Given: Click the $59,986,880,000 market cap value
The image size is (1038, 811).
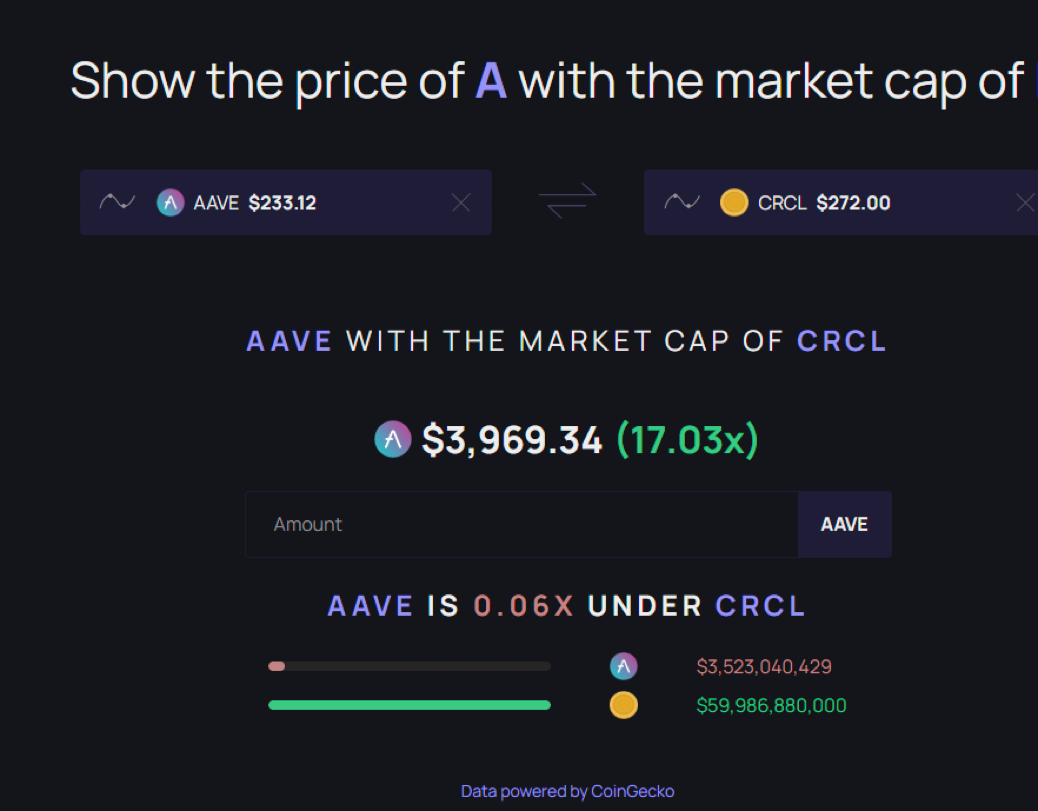Looking at the screenshot, I should click(x=771, y=706).
